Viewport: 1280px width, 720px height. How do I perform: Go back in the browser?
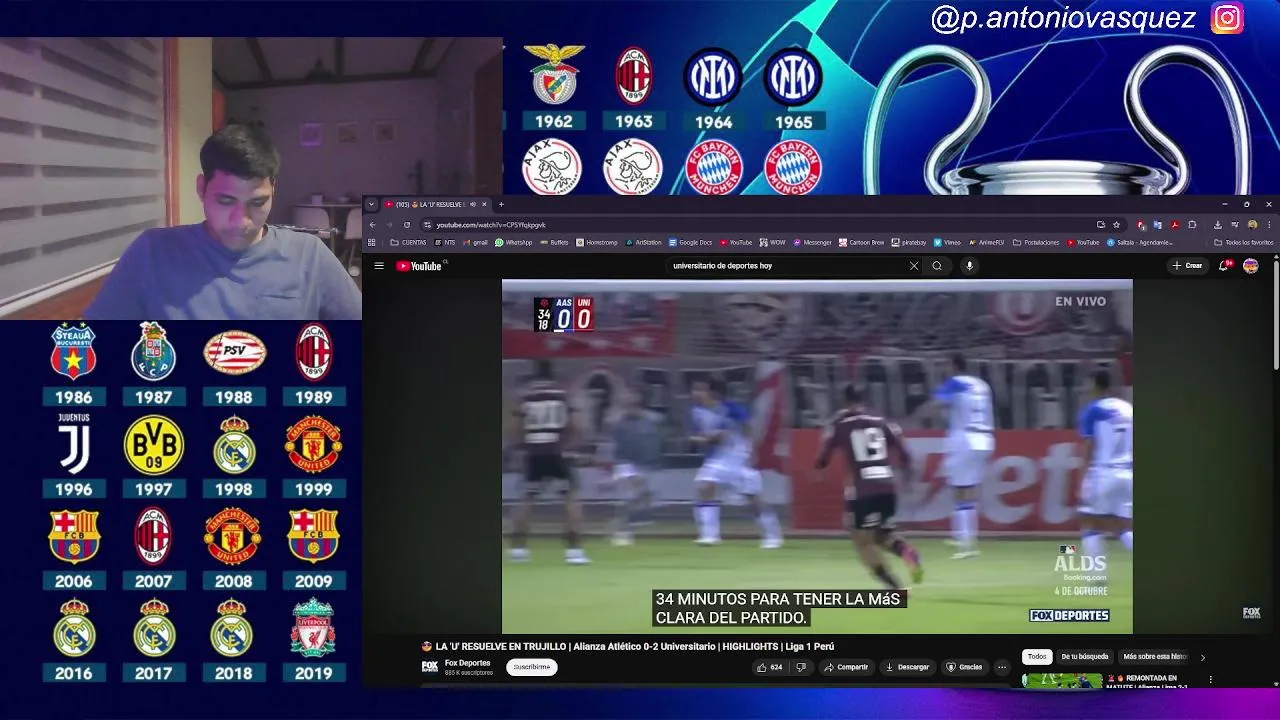point(372,225)
